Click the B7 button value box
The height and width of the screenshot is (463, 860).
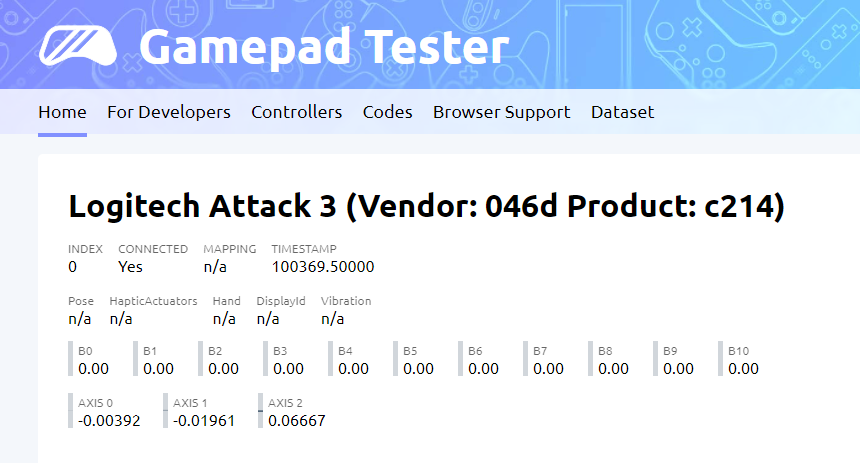coord(547,360)
